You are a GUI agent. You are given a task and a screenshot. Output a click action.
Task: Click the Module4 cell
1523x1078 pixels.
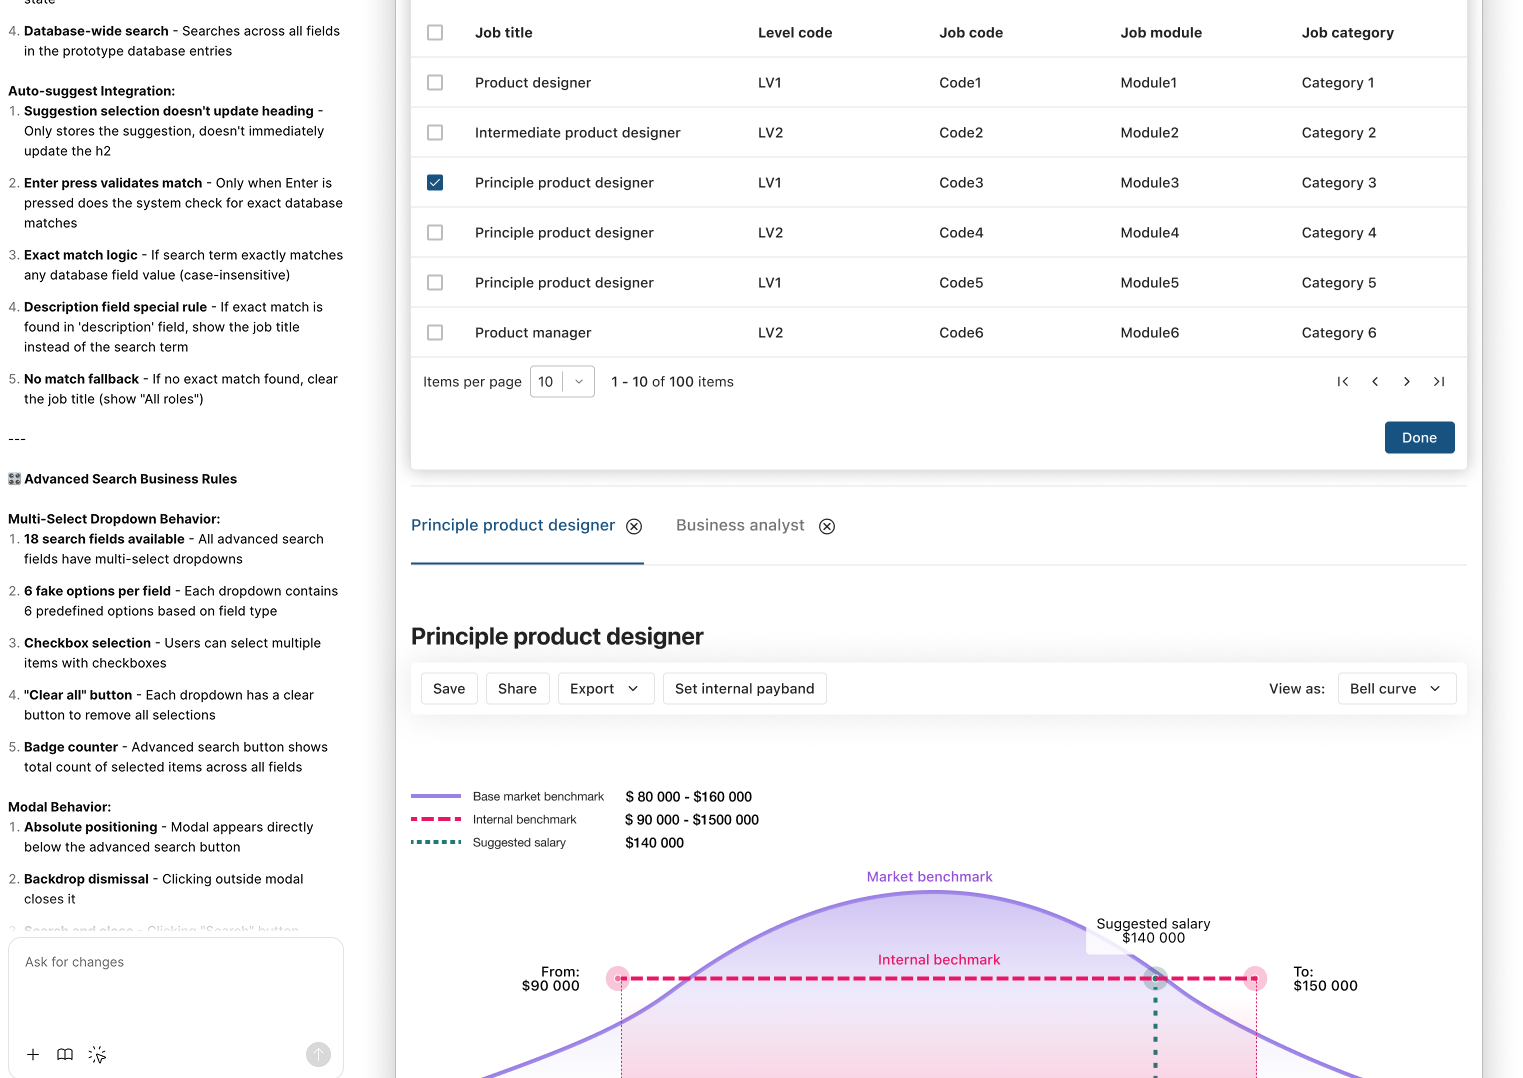tap(1149, 232)
